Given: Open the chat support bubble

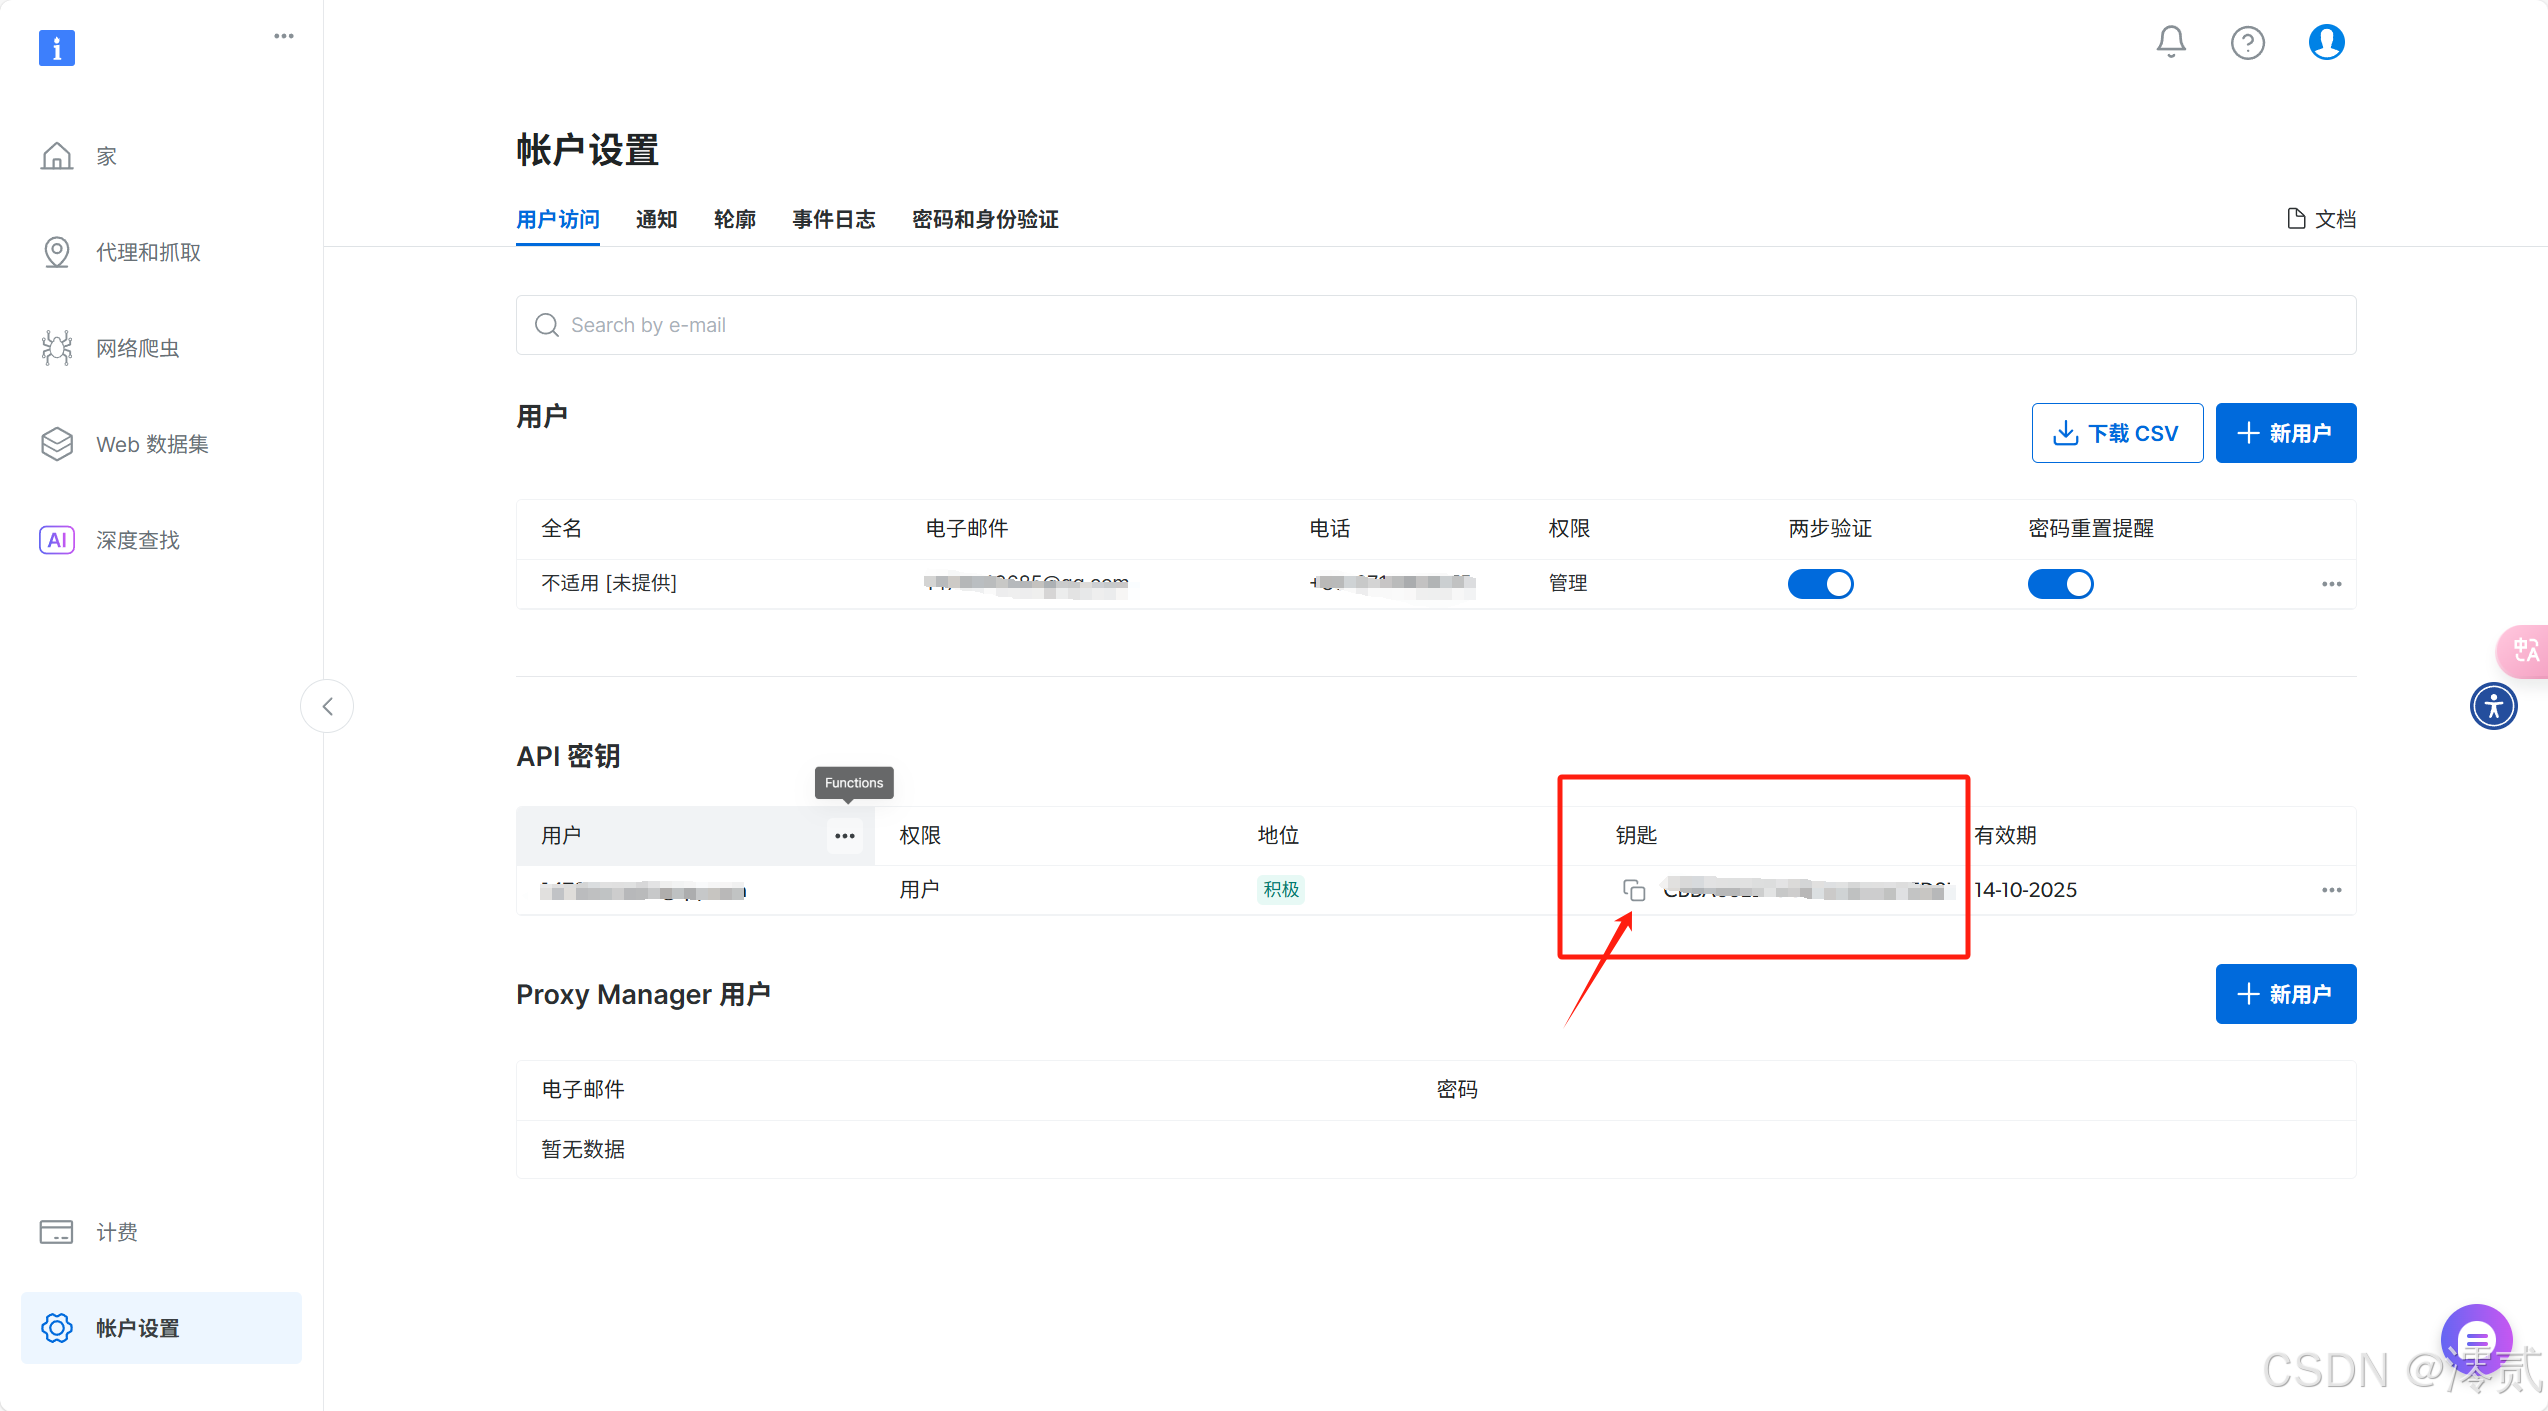Looking at the screenshot, I should [2476, 1340].
